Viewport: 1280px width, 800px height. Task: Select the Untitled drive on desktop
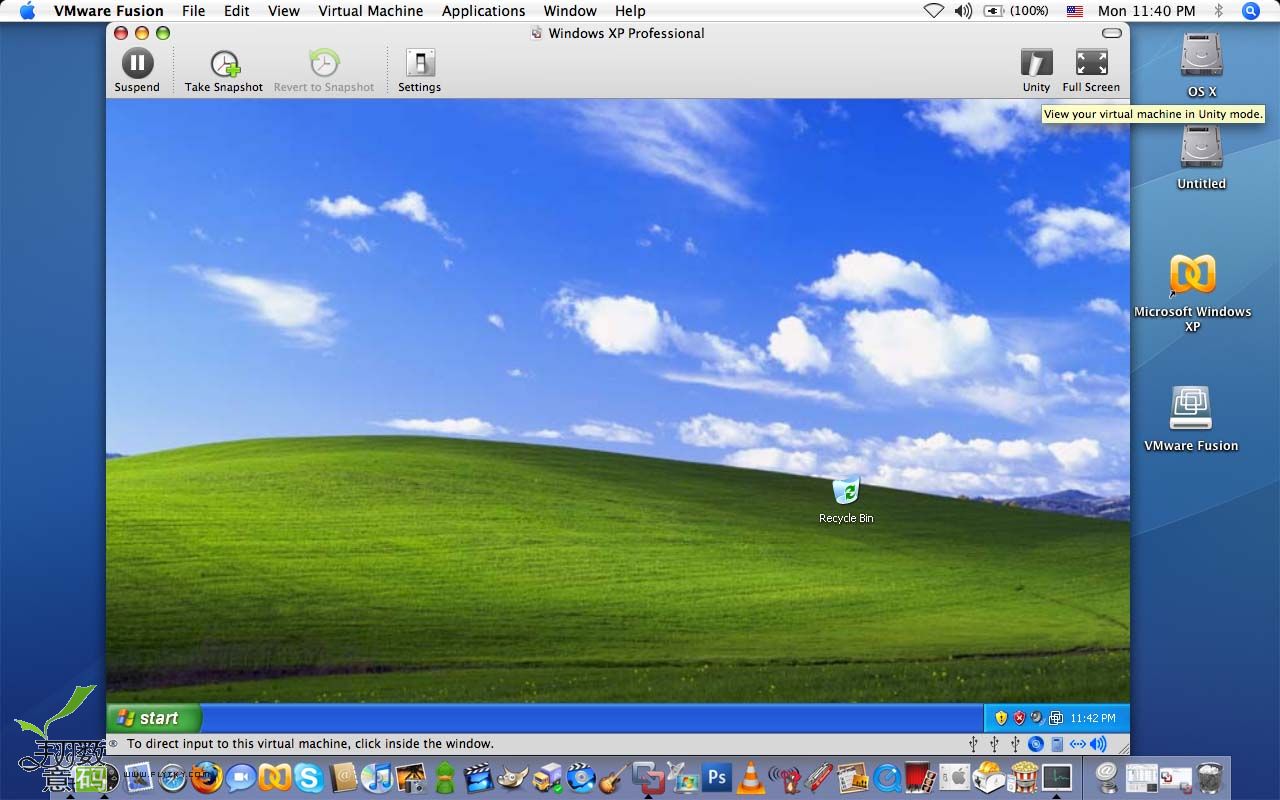[1201, 155]
